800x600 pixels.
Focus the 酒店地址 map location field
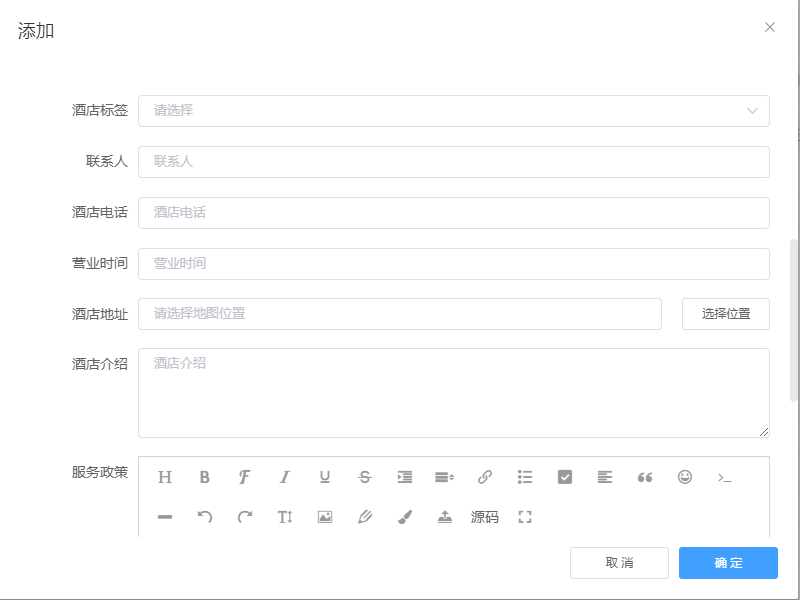[400, 314]
